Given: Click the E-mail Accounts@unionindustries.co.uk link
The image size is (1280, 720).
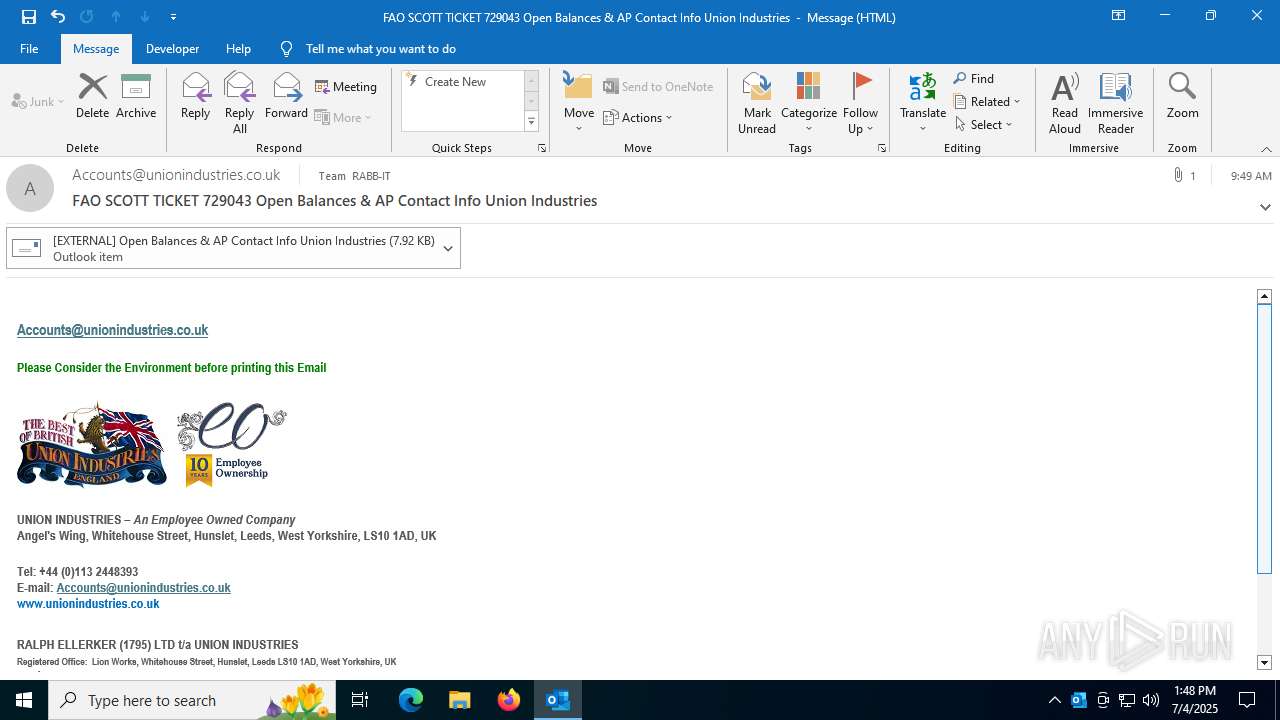Looking at the screenshot, I should click(143, 588).
